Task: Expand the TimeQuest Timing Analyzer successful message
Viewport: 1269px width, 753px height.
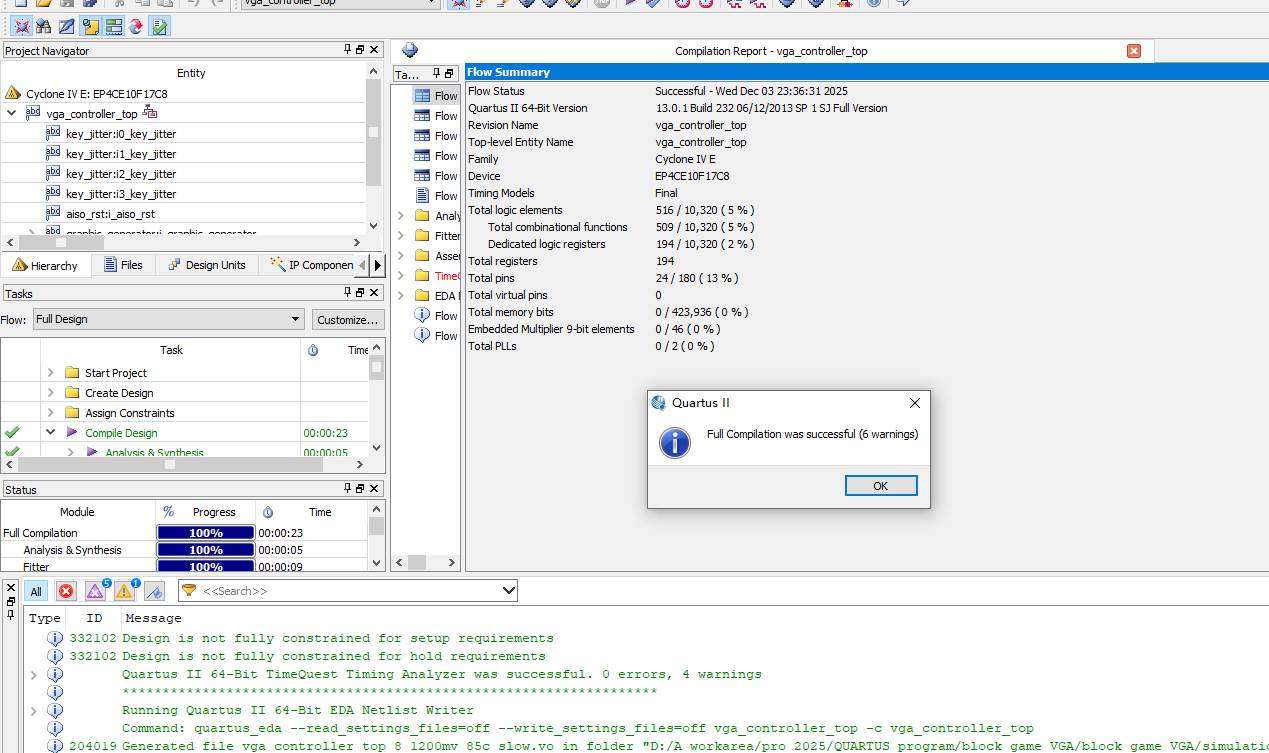Action: click(x=34, y=674)
